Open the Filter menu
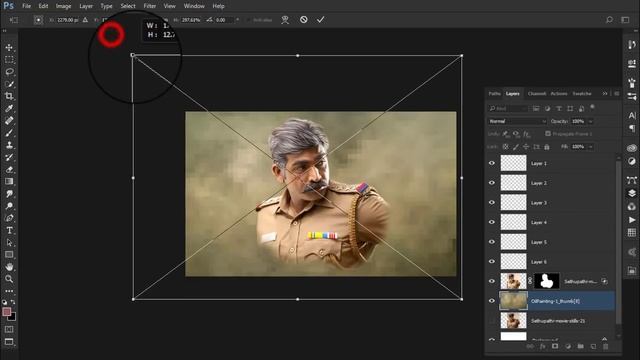 point(150,6)
